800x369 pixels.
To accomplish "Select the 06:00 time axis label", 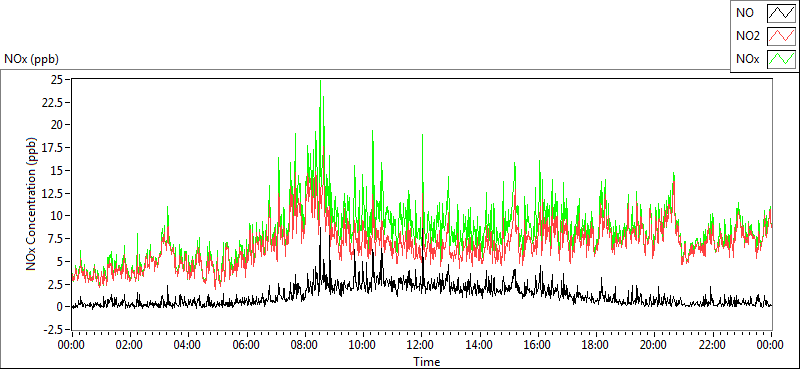I will pos(246,345).
